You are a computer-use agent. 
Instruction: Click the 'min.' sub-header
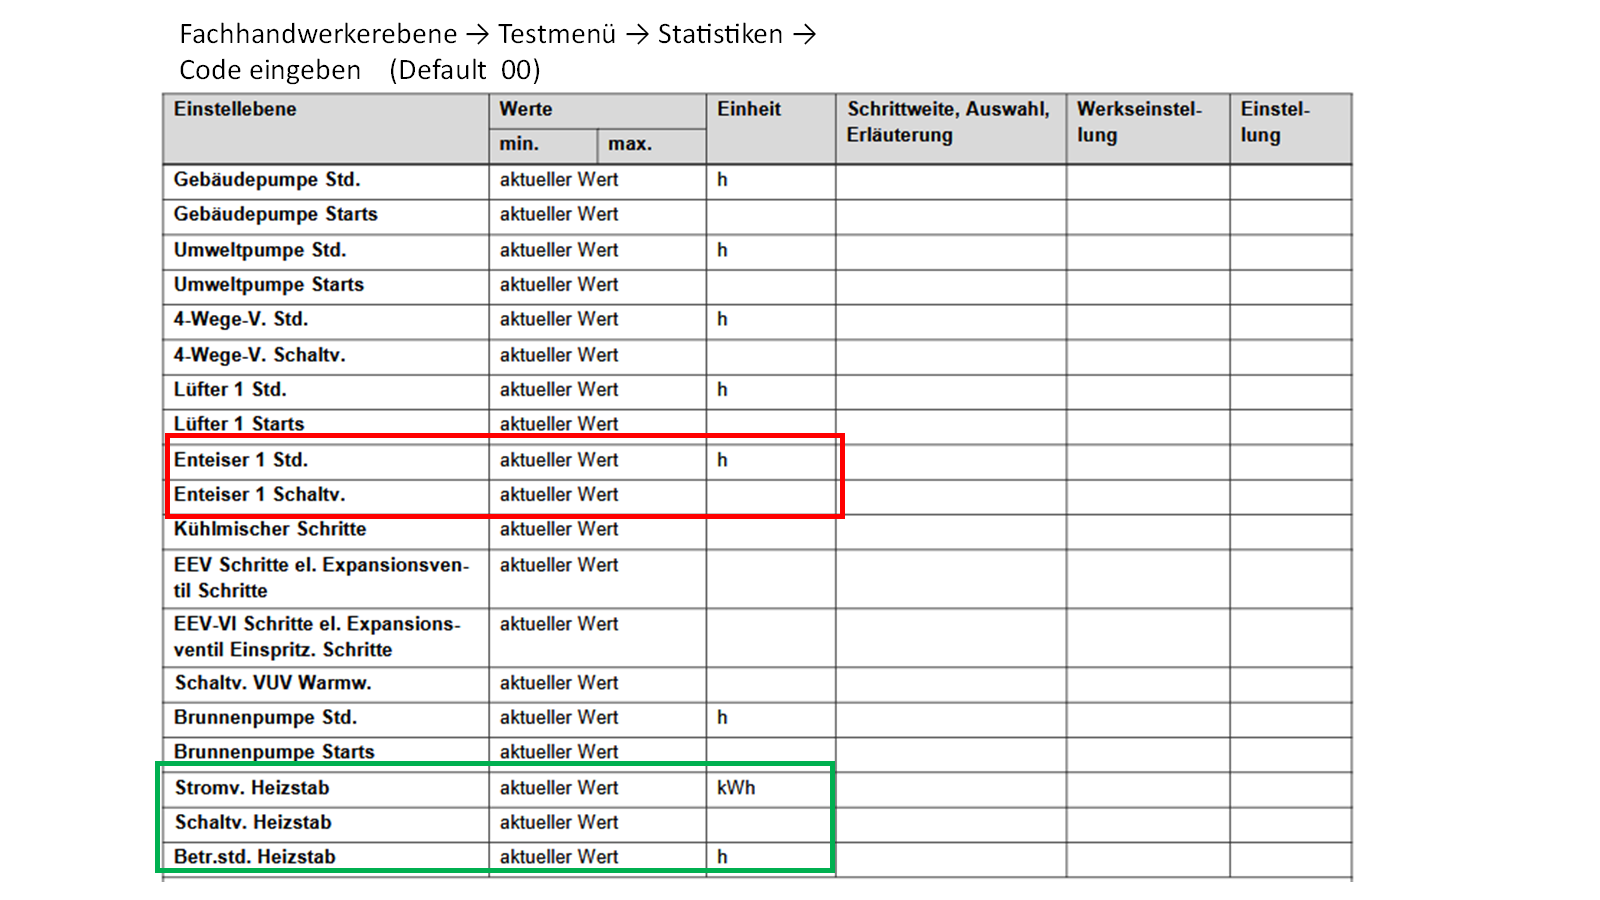(x=519, y=144)
